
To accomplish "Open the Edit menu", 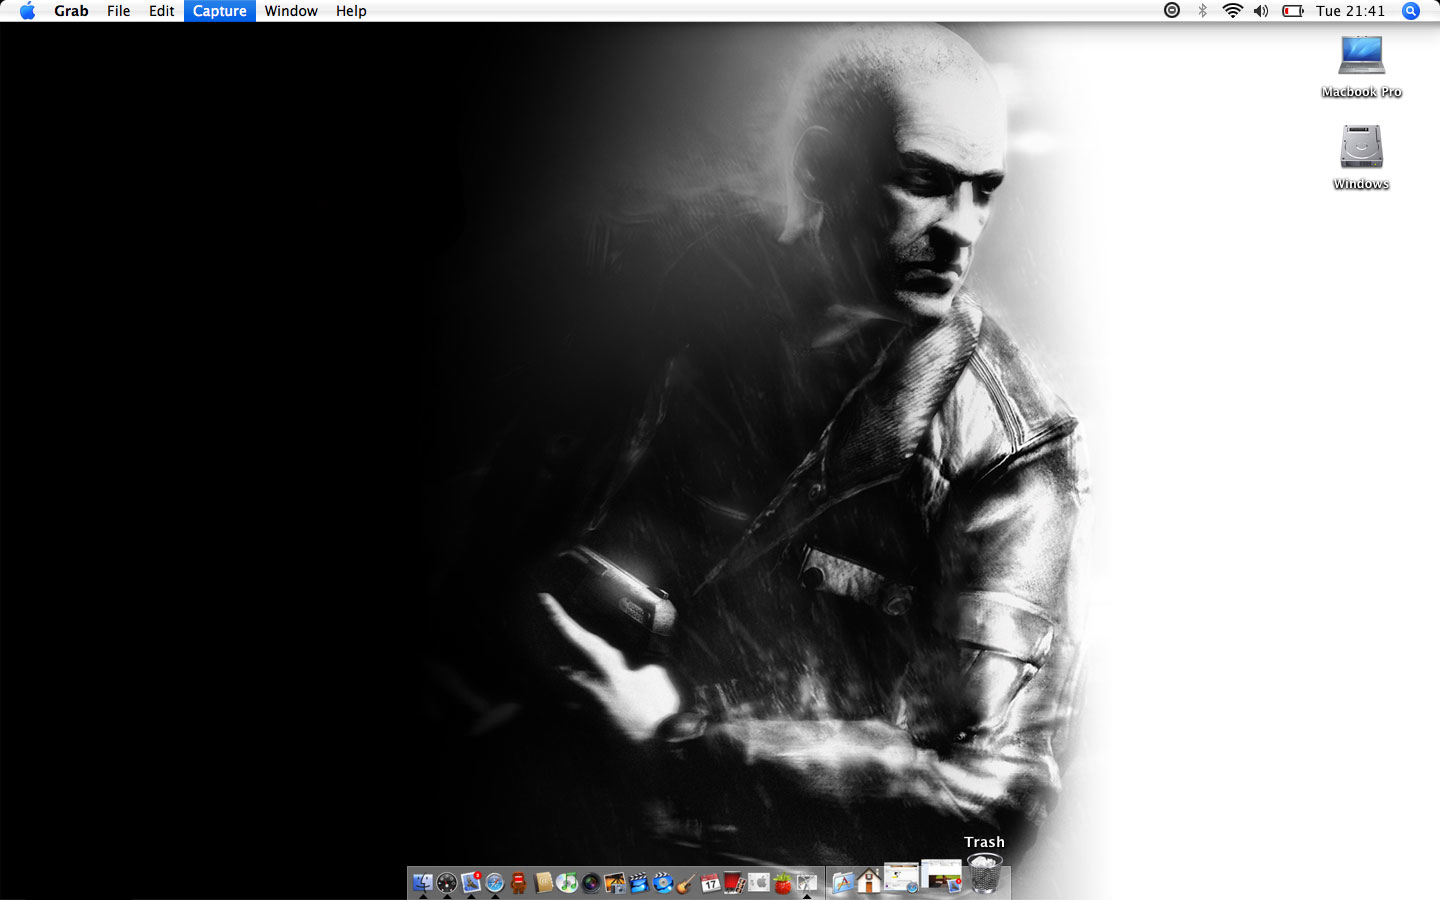I will point(161,11).
